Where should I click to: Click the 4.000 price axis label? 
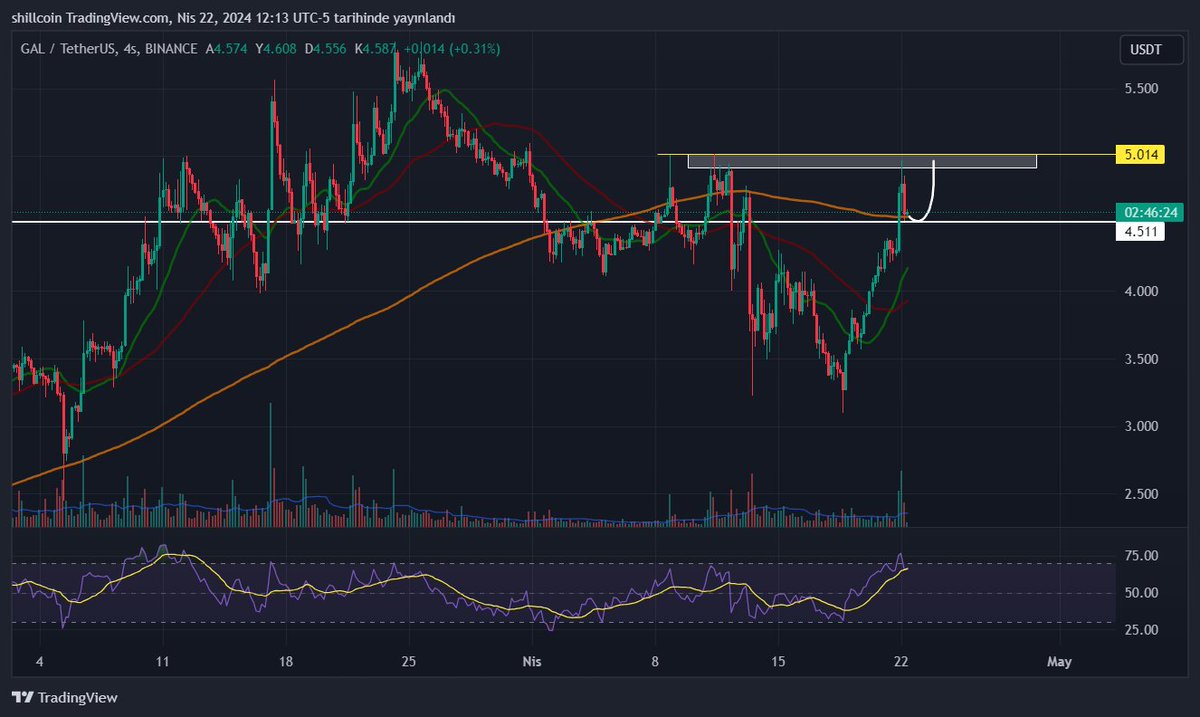coord(1141,292)
